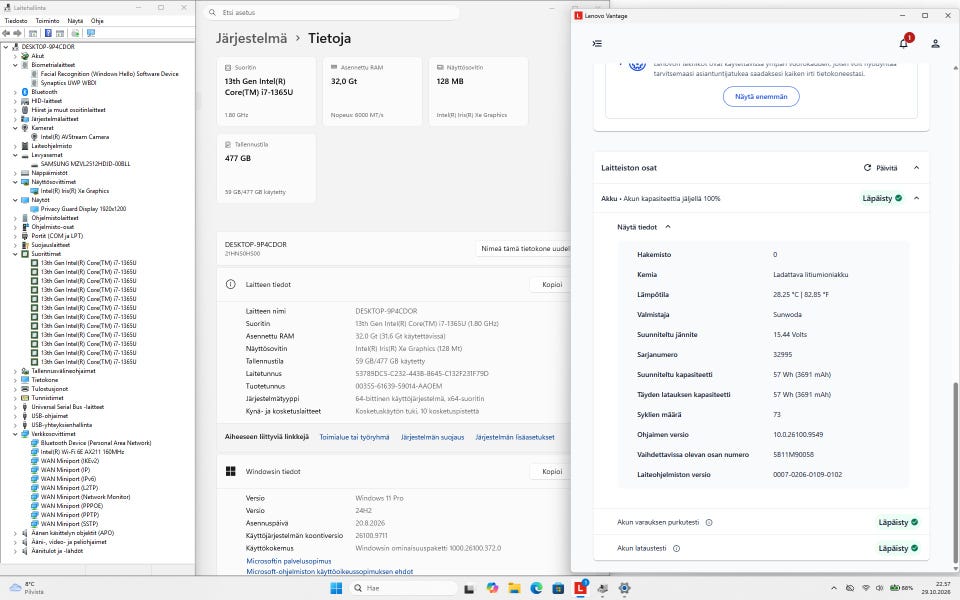
Task: Collapse the Akku battery row chevron
Action: click(x=917, y=198)
